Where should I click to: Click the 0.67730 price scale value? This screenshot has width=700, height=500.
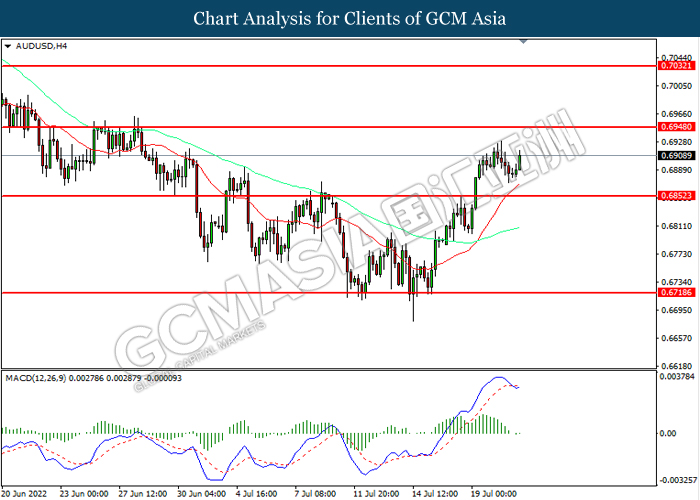point(677,254)
